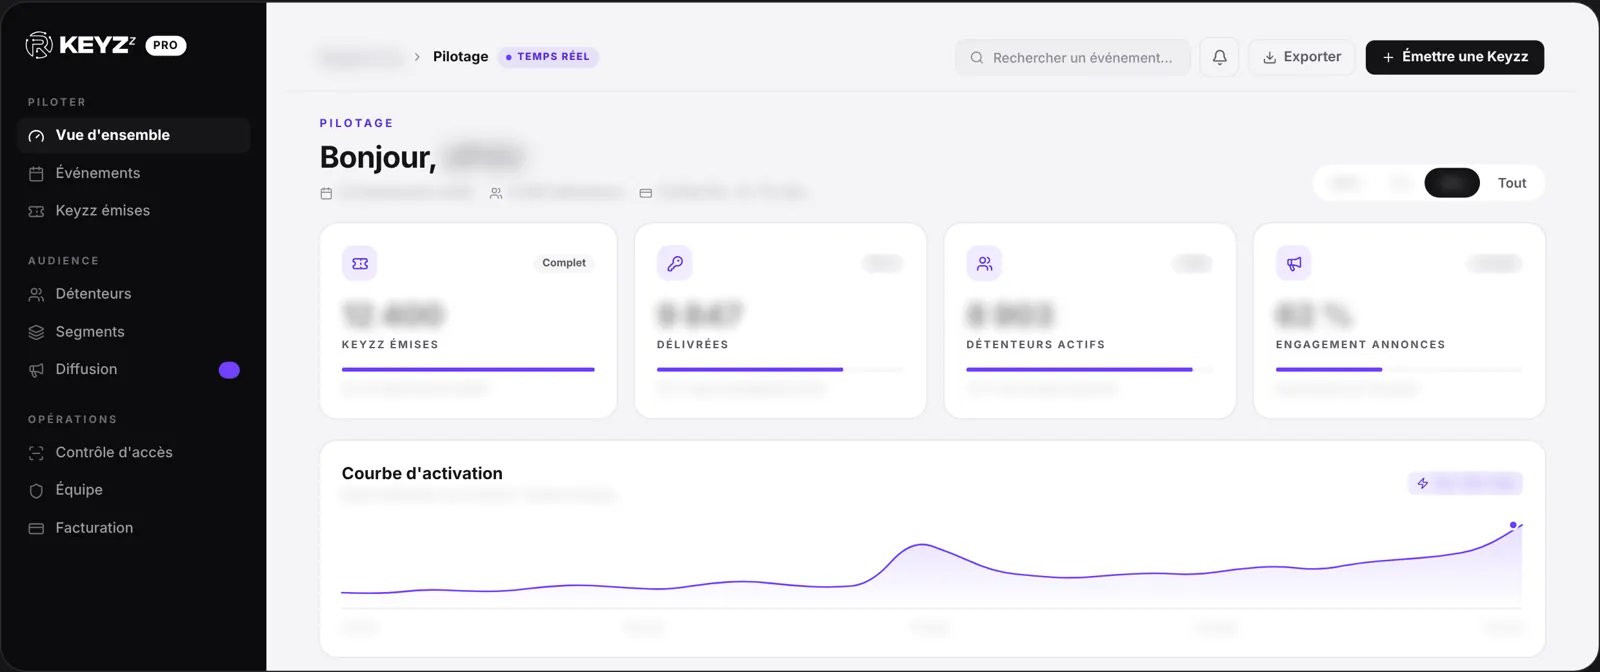Click the users icon on Détenteurs actifs card
The width and height of the screenshot is (1600, 672).
(985, 263)
